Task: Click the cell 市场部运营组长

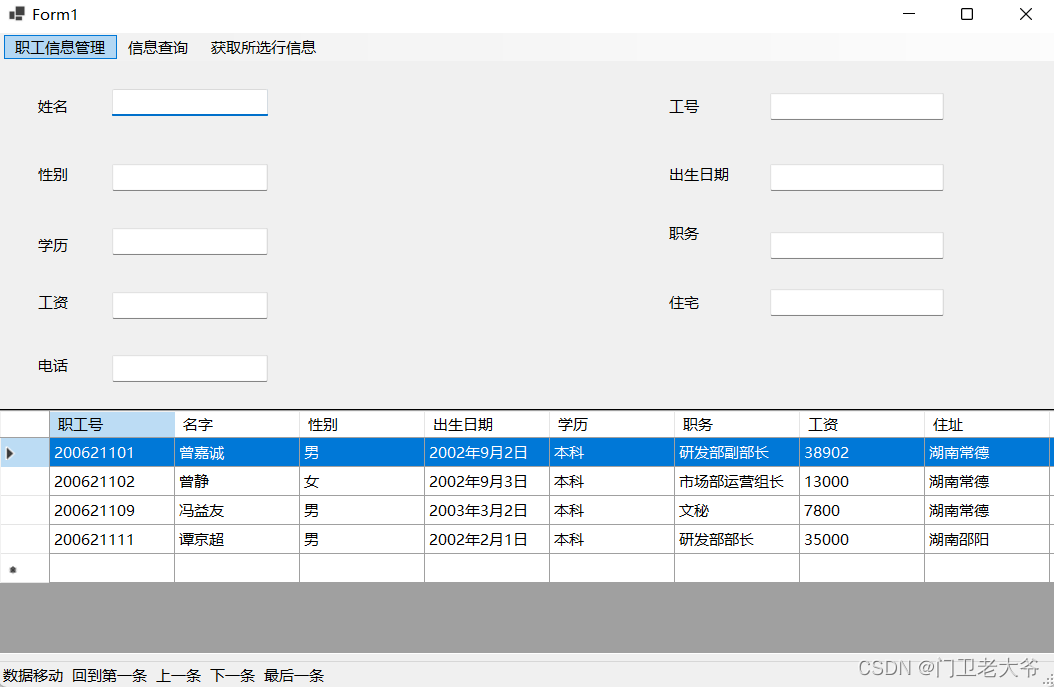Action: (736, 482)
